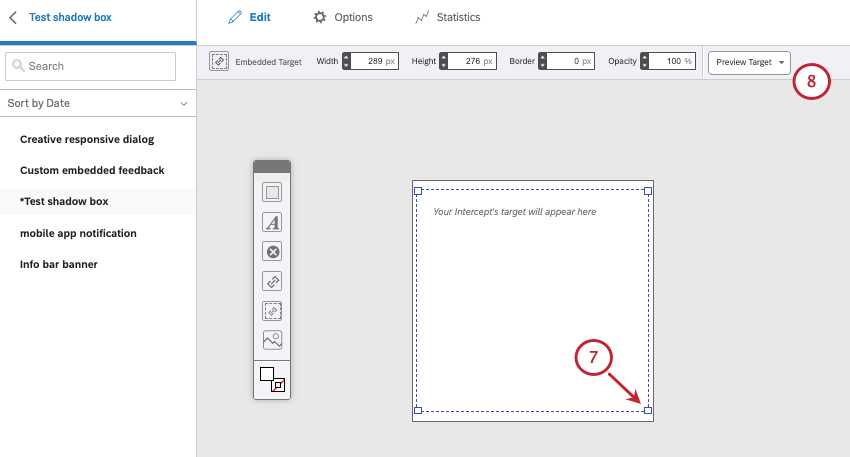
Task: Add a close button element from palette
Action: (x=272, y=252)
